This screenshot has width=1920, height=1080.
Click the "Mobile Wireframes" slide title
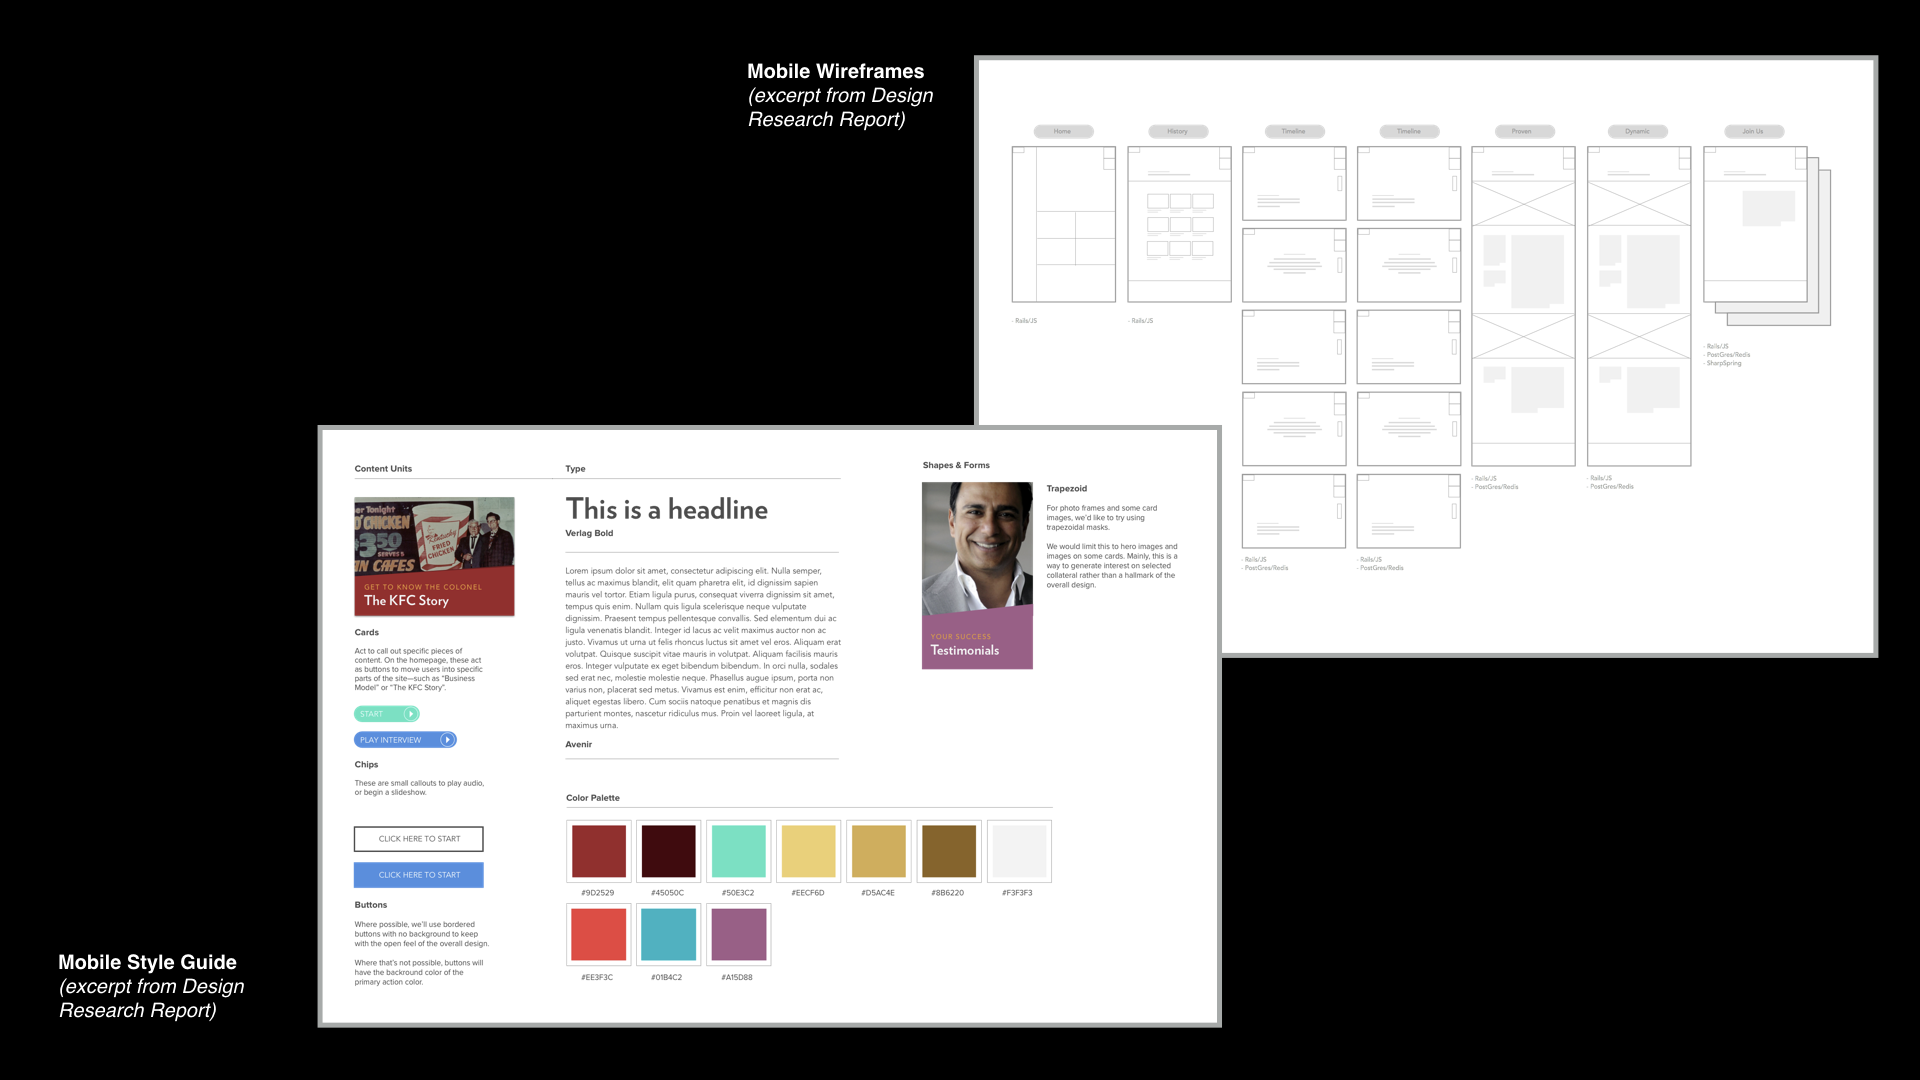pos(836,71)
